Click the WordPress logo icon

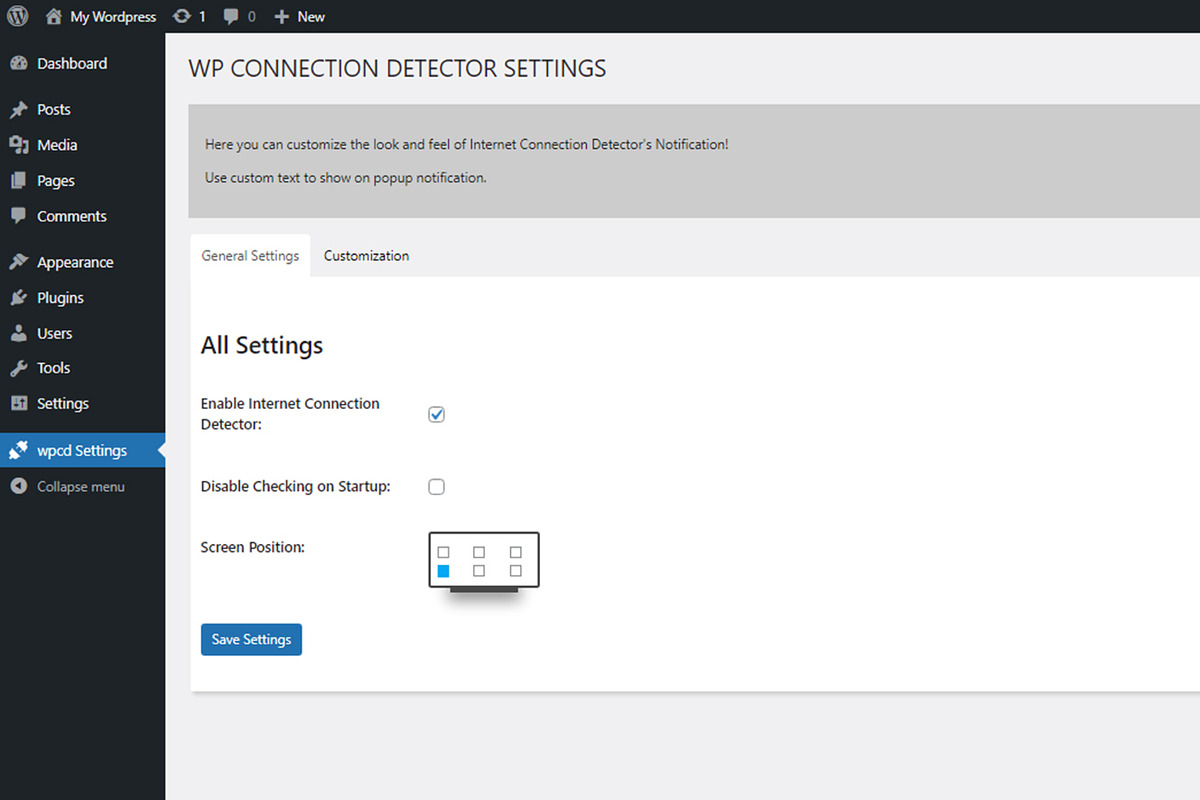point(18,16)
